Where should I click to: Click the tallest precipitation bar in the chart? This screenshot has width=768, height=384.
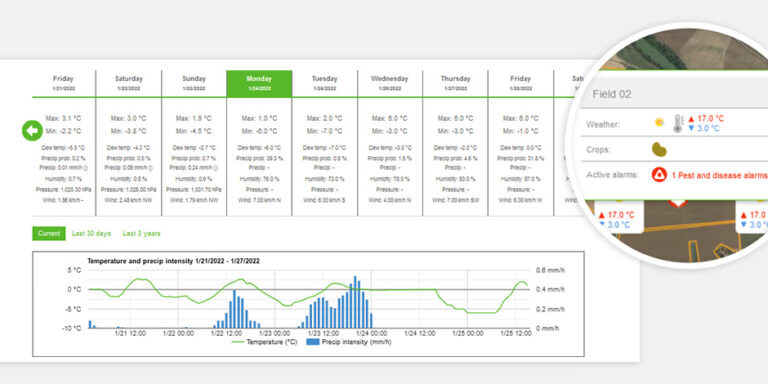355,302
